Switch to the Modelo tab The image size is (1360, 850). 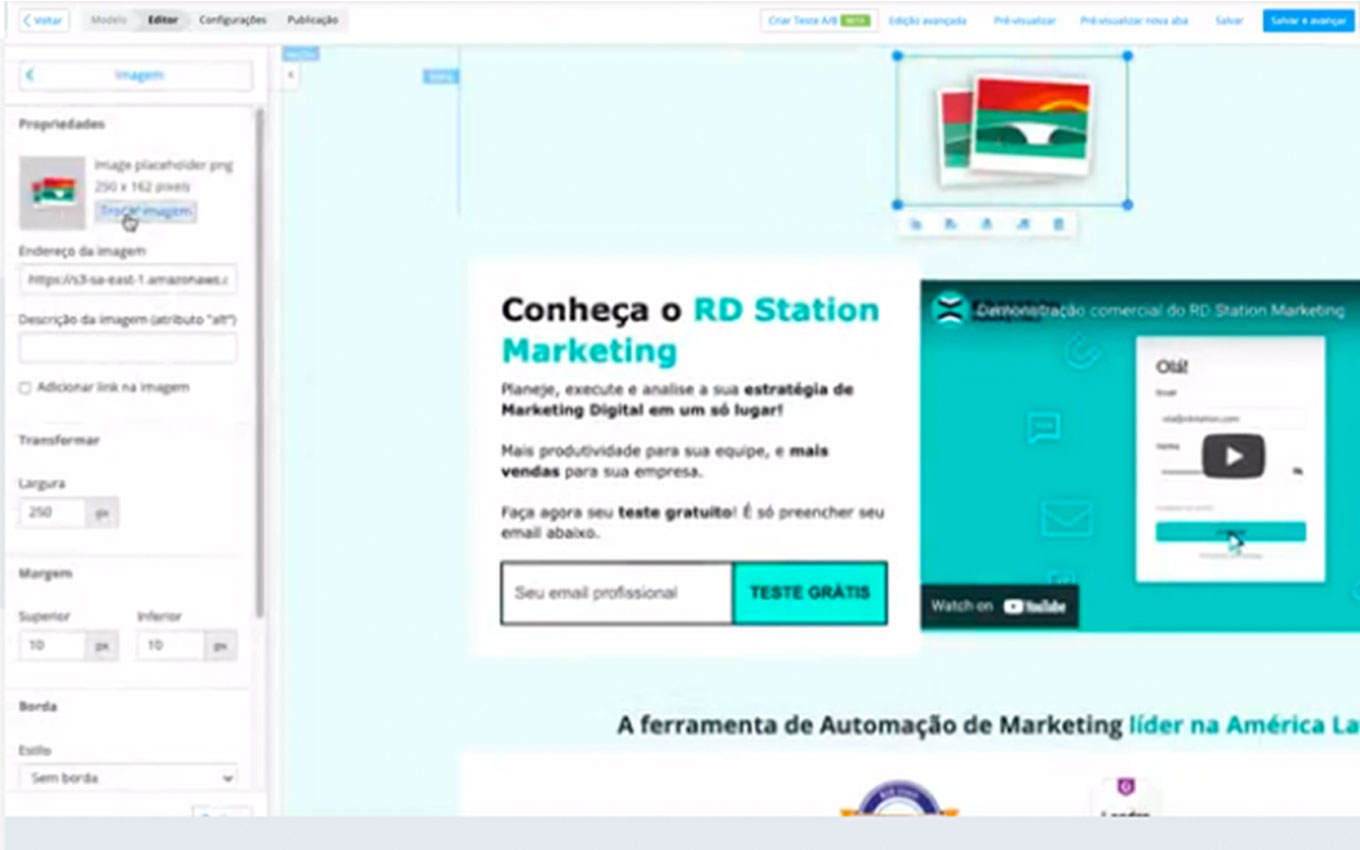109,20
